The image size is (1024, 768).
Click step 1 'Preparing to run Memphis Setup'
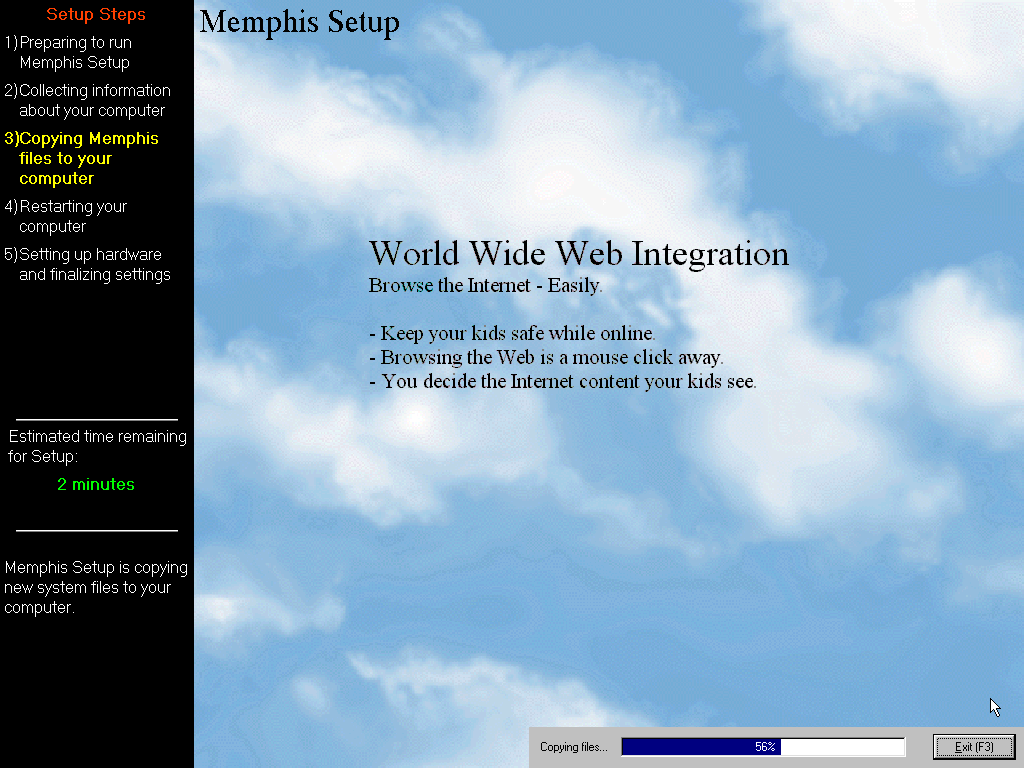tap(68, 52)
